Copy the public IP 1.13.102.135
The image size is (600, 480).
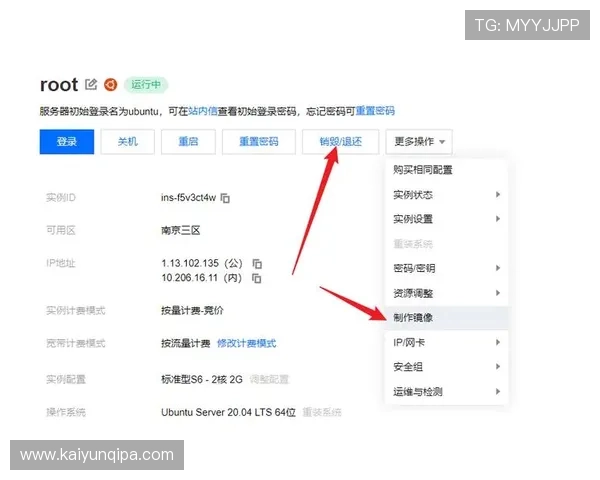[x=257, y=264]
